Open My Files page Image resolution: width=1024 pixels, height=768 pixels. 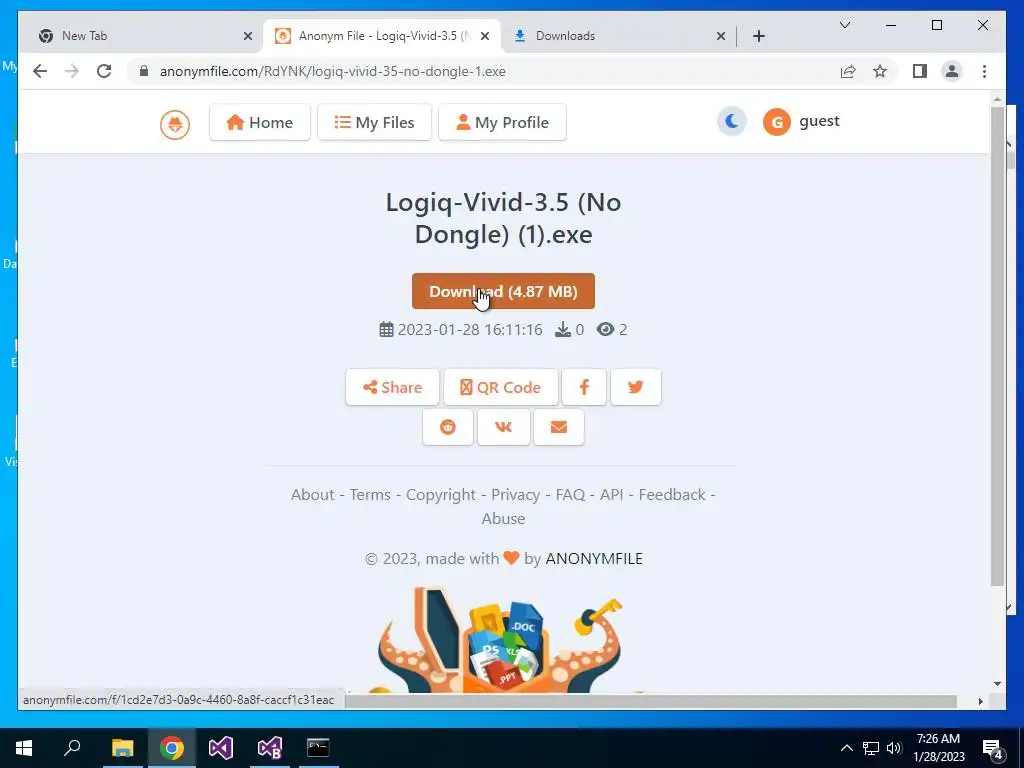374,122
